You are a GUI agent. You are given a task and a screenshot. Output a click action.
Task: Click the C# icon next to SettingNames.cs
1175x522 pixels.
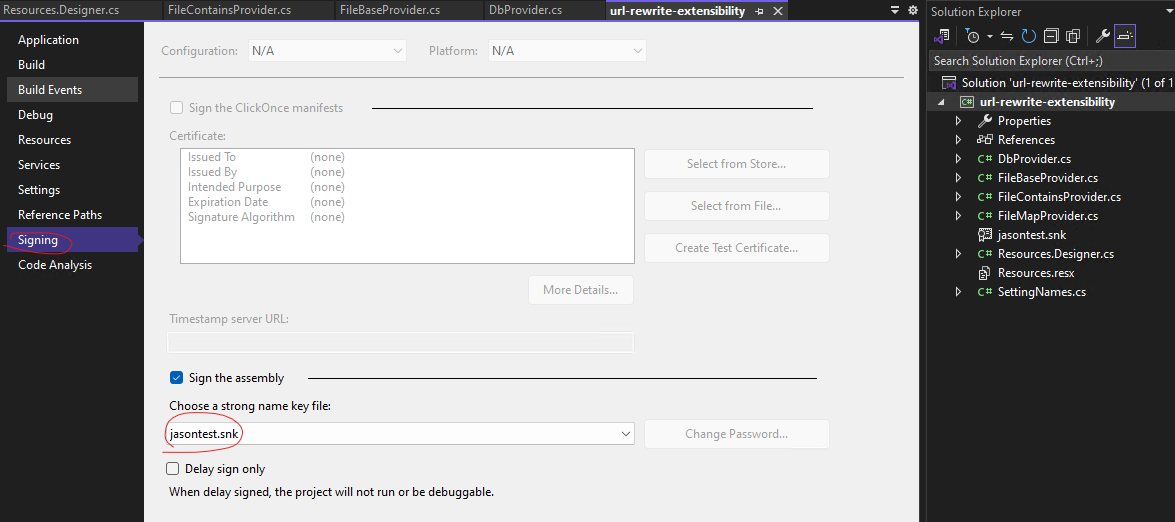coord(985,292)
